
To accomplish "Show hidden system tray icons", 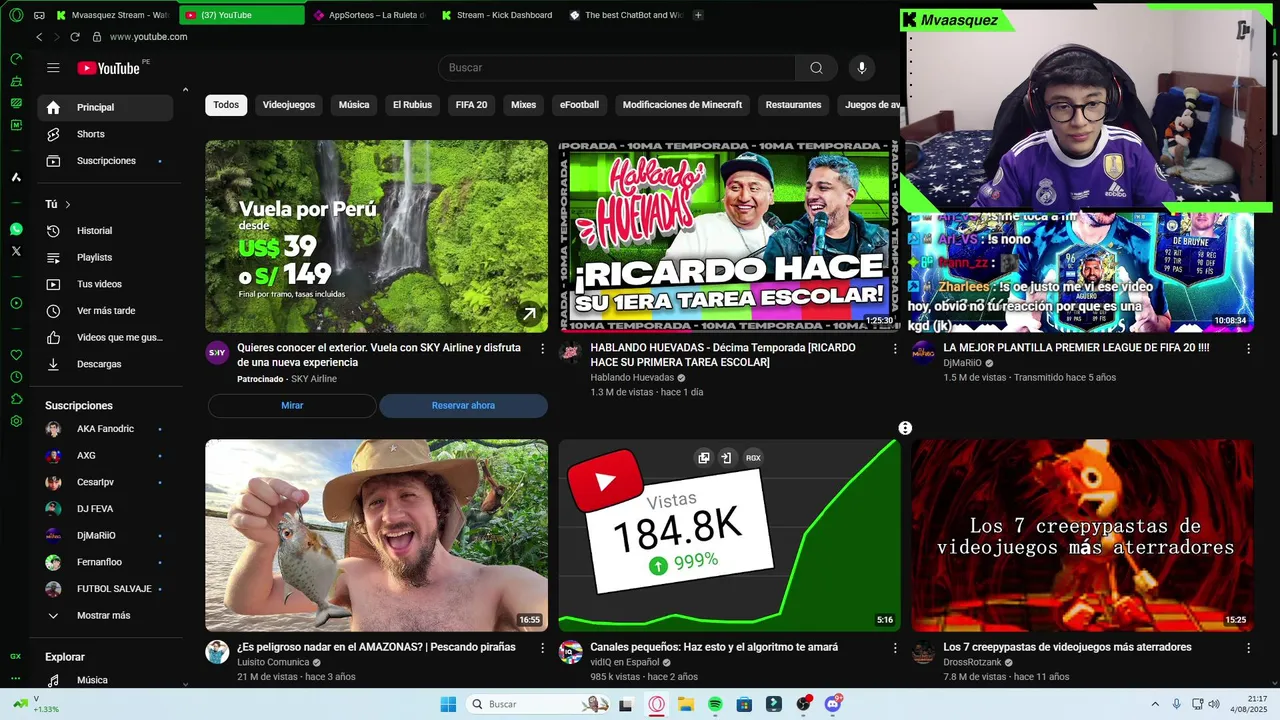I will [1155, 704].
